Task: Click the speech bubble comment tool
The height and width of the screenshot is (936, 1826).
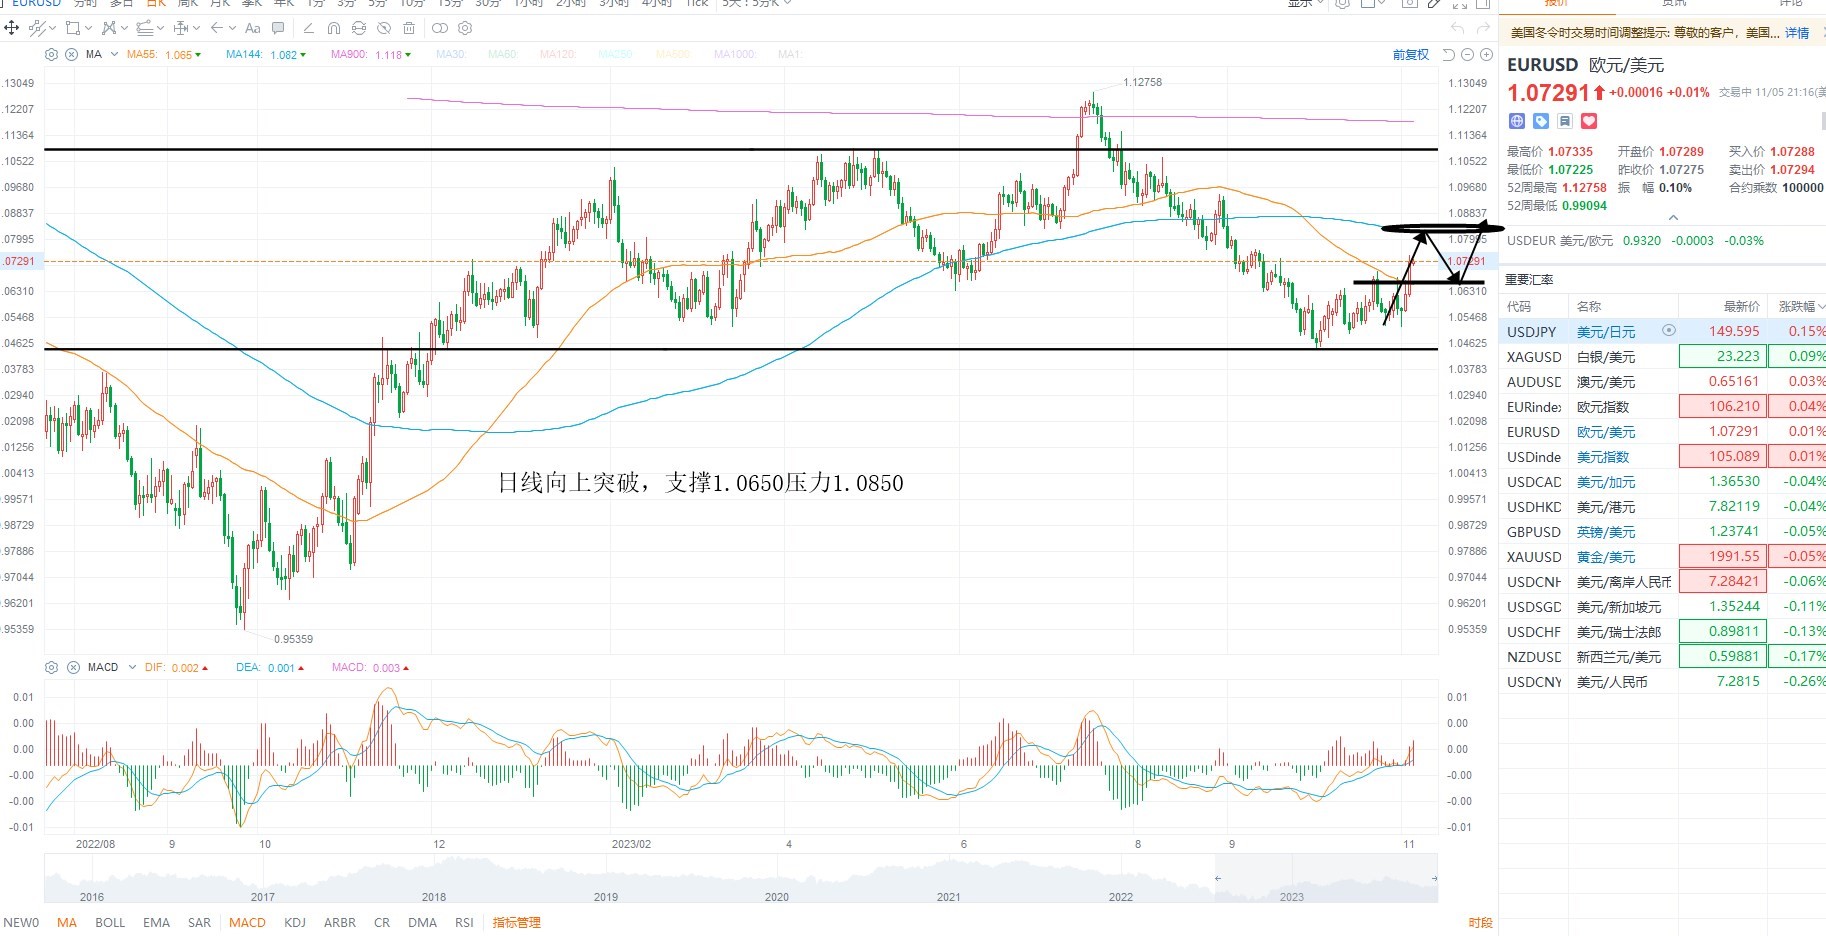Action: [x=278, y=28]
